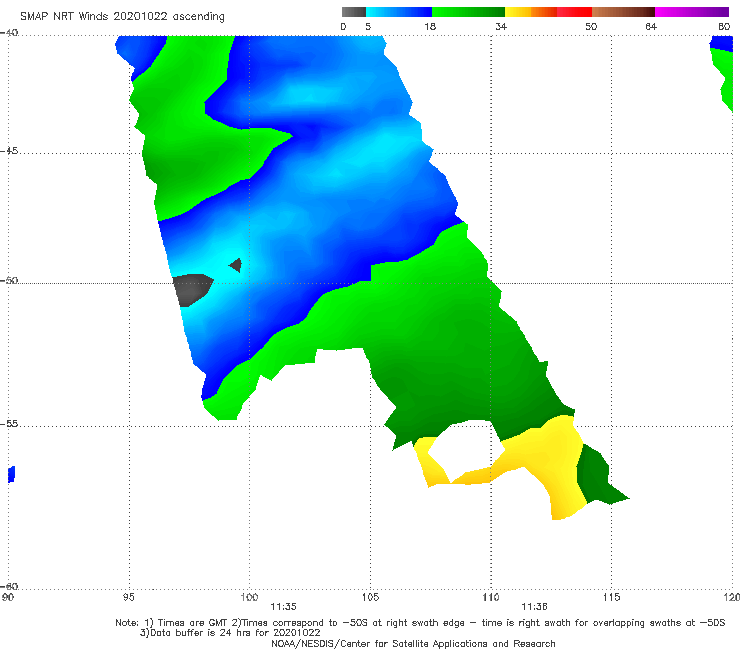Click the brown 50-64 segment of color bar

(x=623, y=12)
